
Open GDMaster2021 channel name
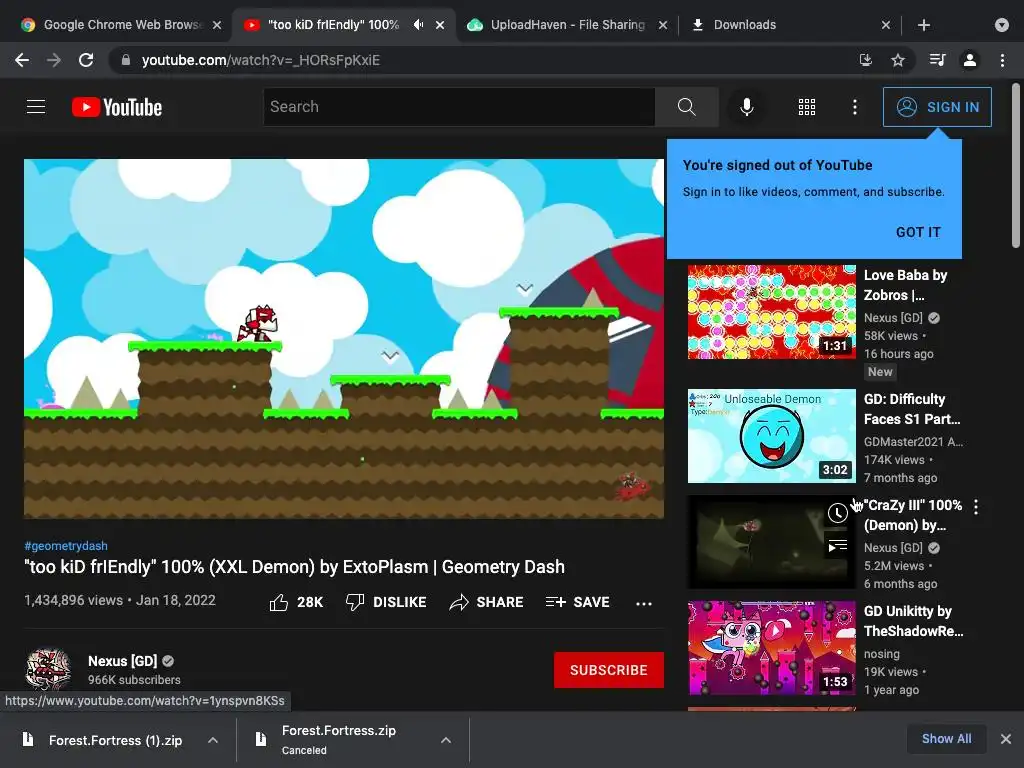point(912,441)
